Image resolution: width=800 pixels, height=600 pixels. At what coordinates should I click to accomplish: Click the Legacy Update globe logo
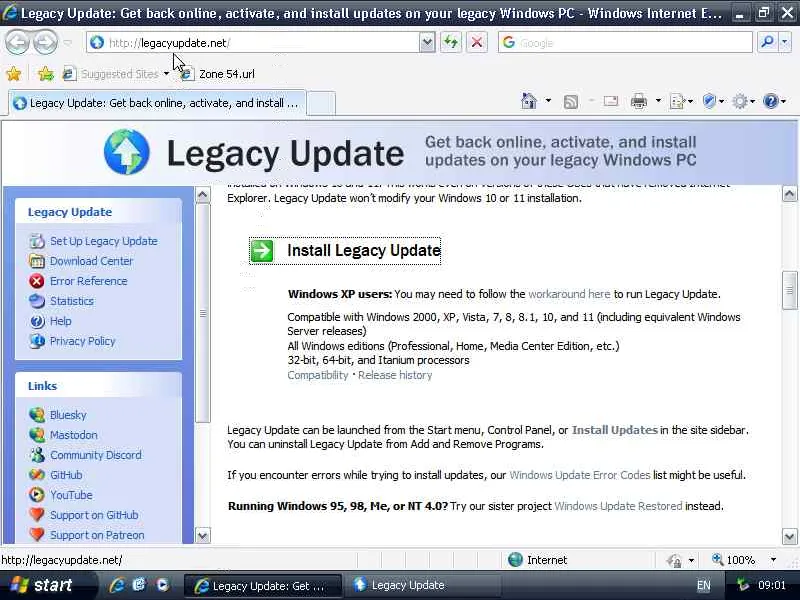[127, 152]
